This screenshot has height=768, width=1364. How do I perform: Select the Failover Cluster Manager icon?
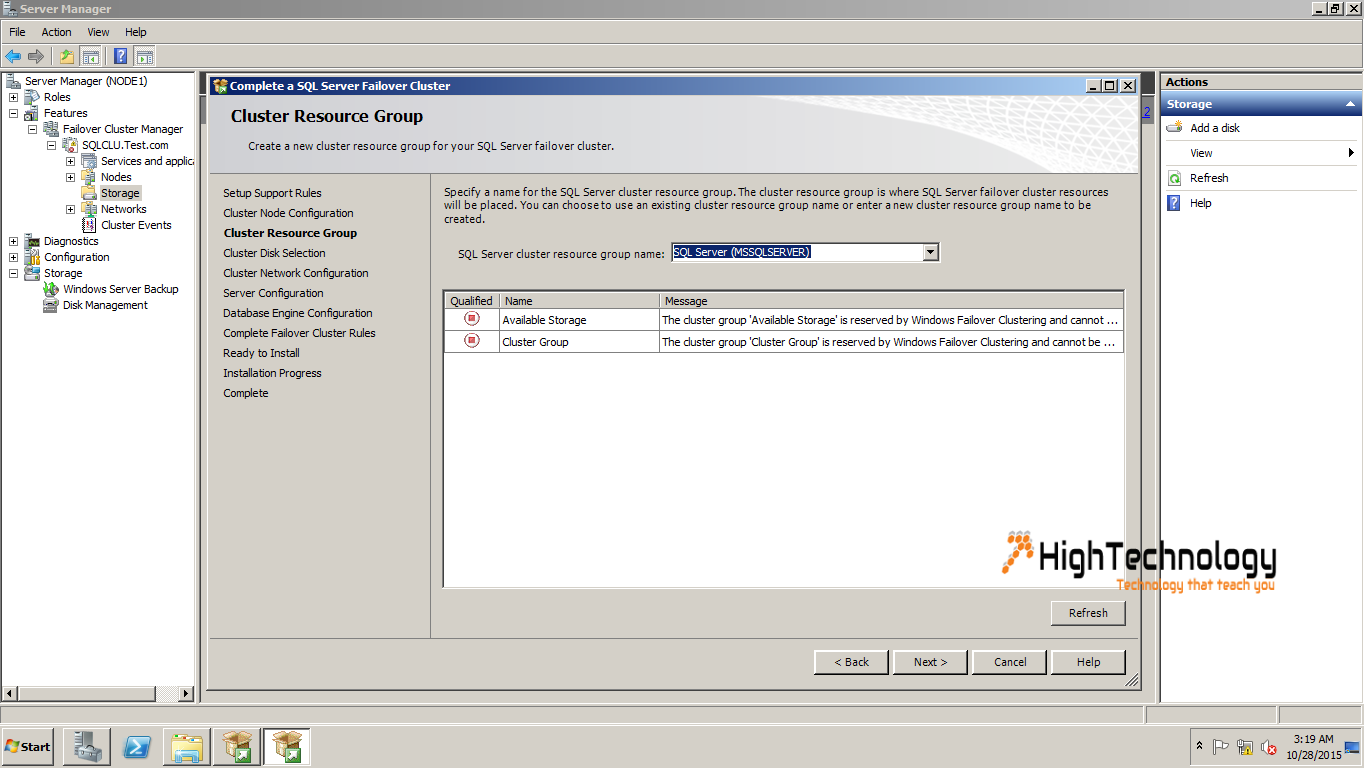pyautogui.click(x=51, y=129)
